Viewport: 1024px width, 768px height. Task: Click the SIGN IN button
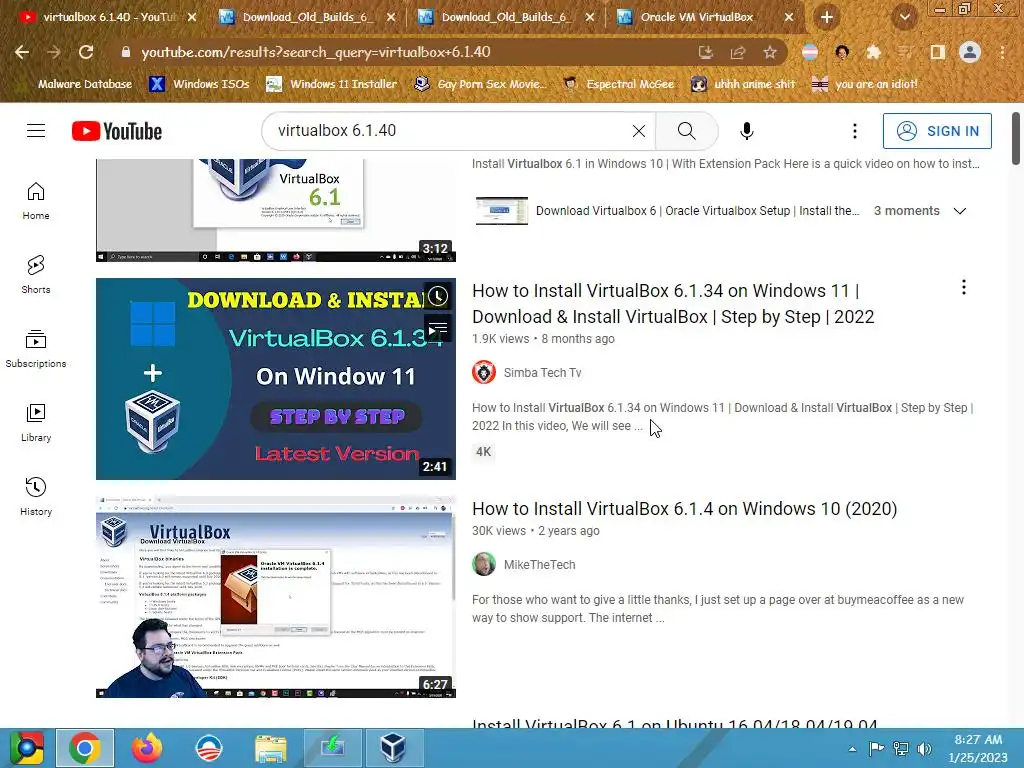(x=936, y=131)
